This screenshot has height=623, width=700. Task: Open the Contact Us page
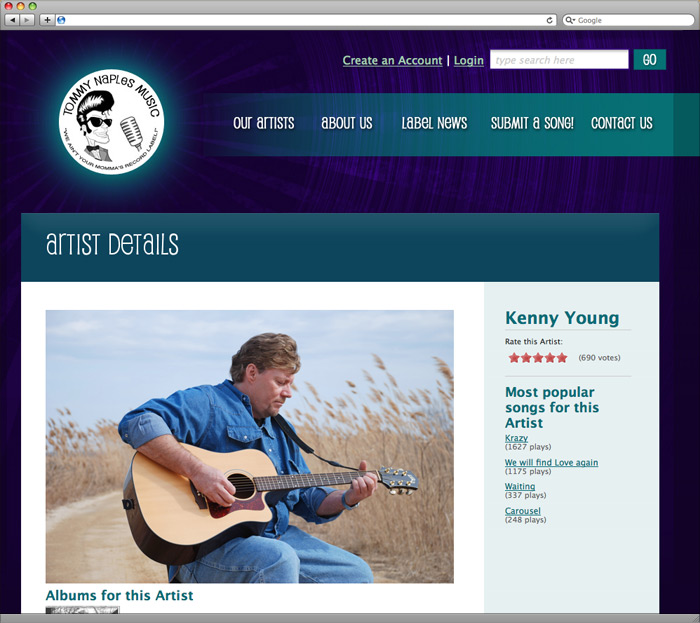coord(621,123)
